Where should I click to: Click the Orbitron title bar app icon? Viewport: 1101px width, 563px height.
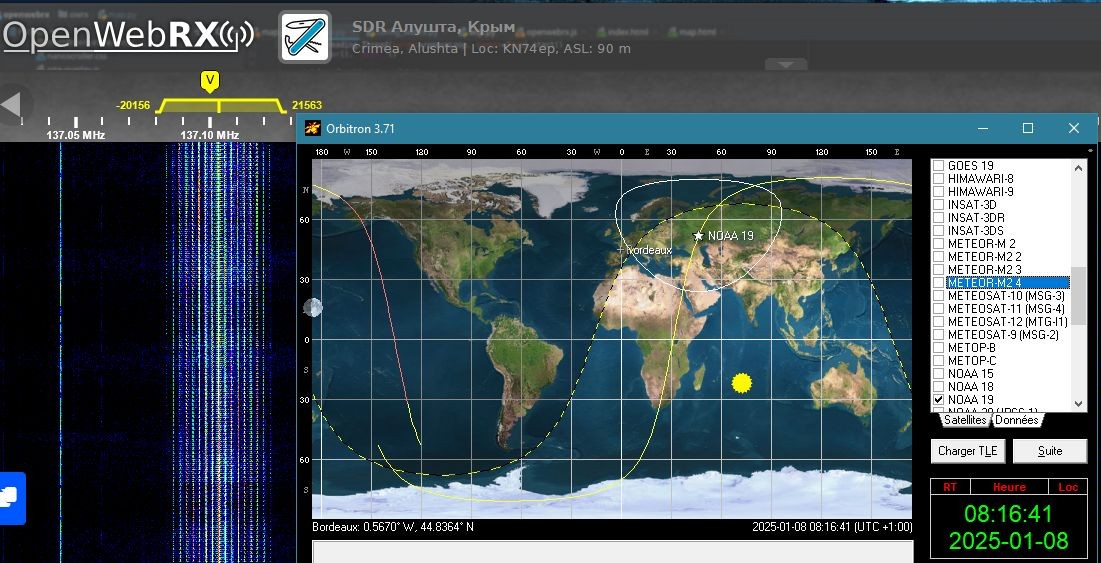point(312,128)
